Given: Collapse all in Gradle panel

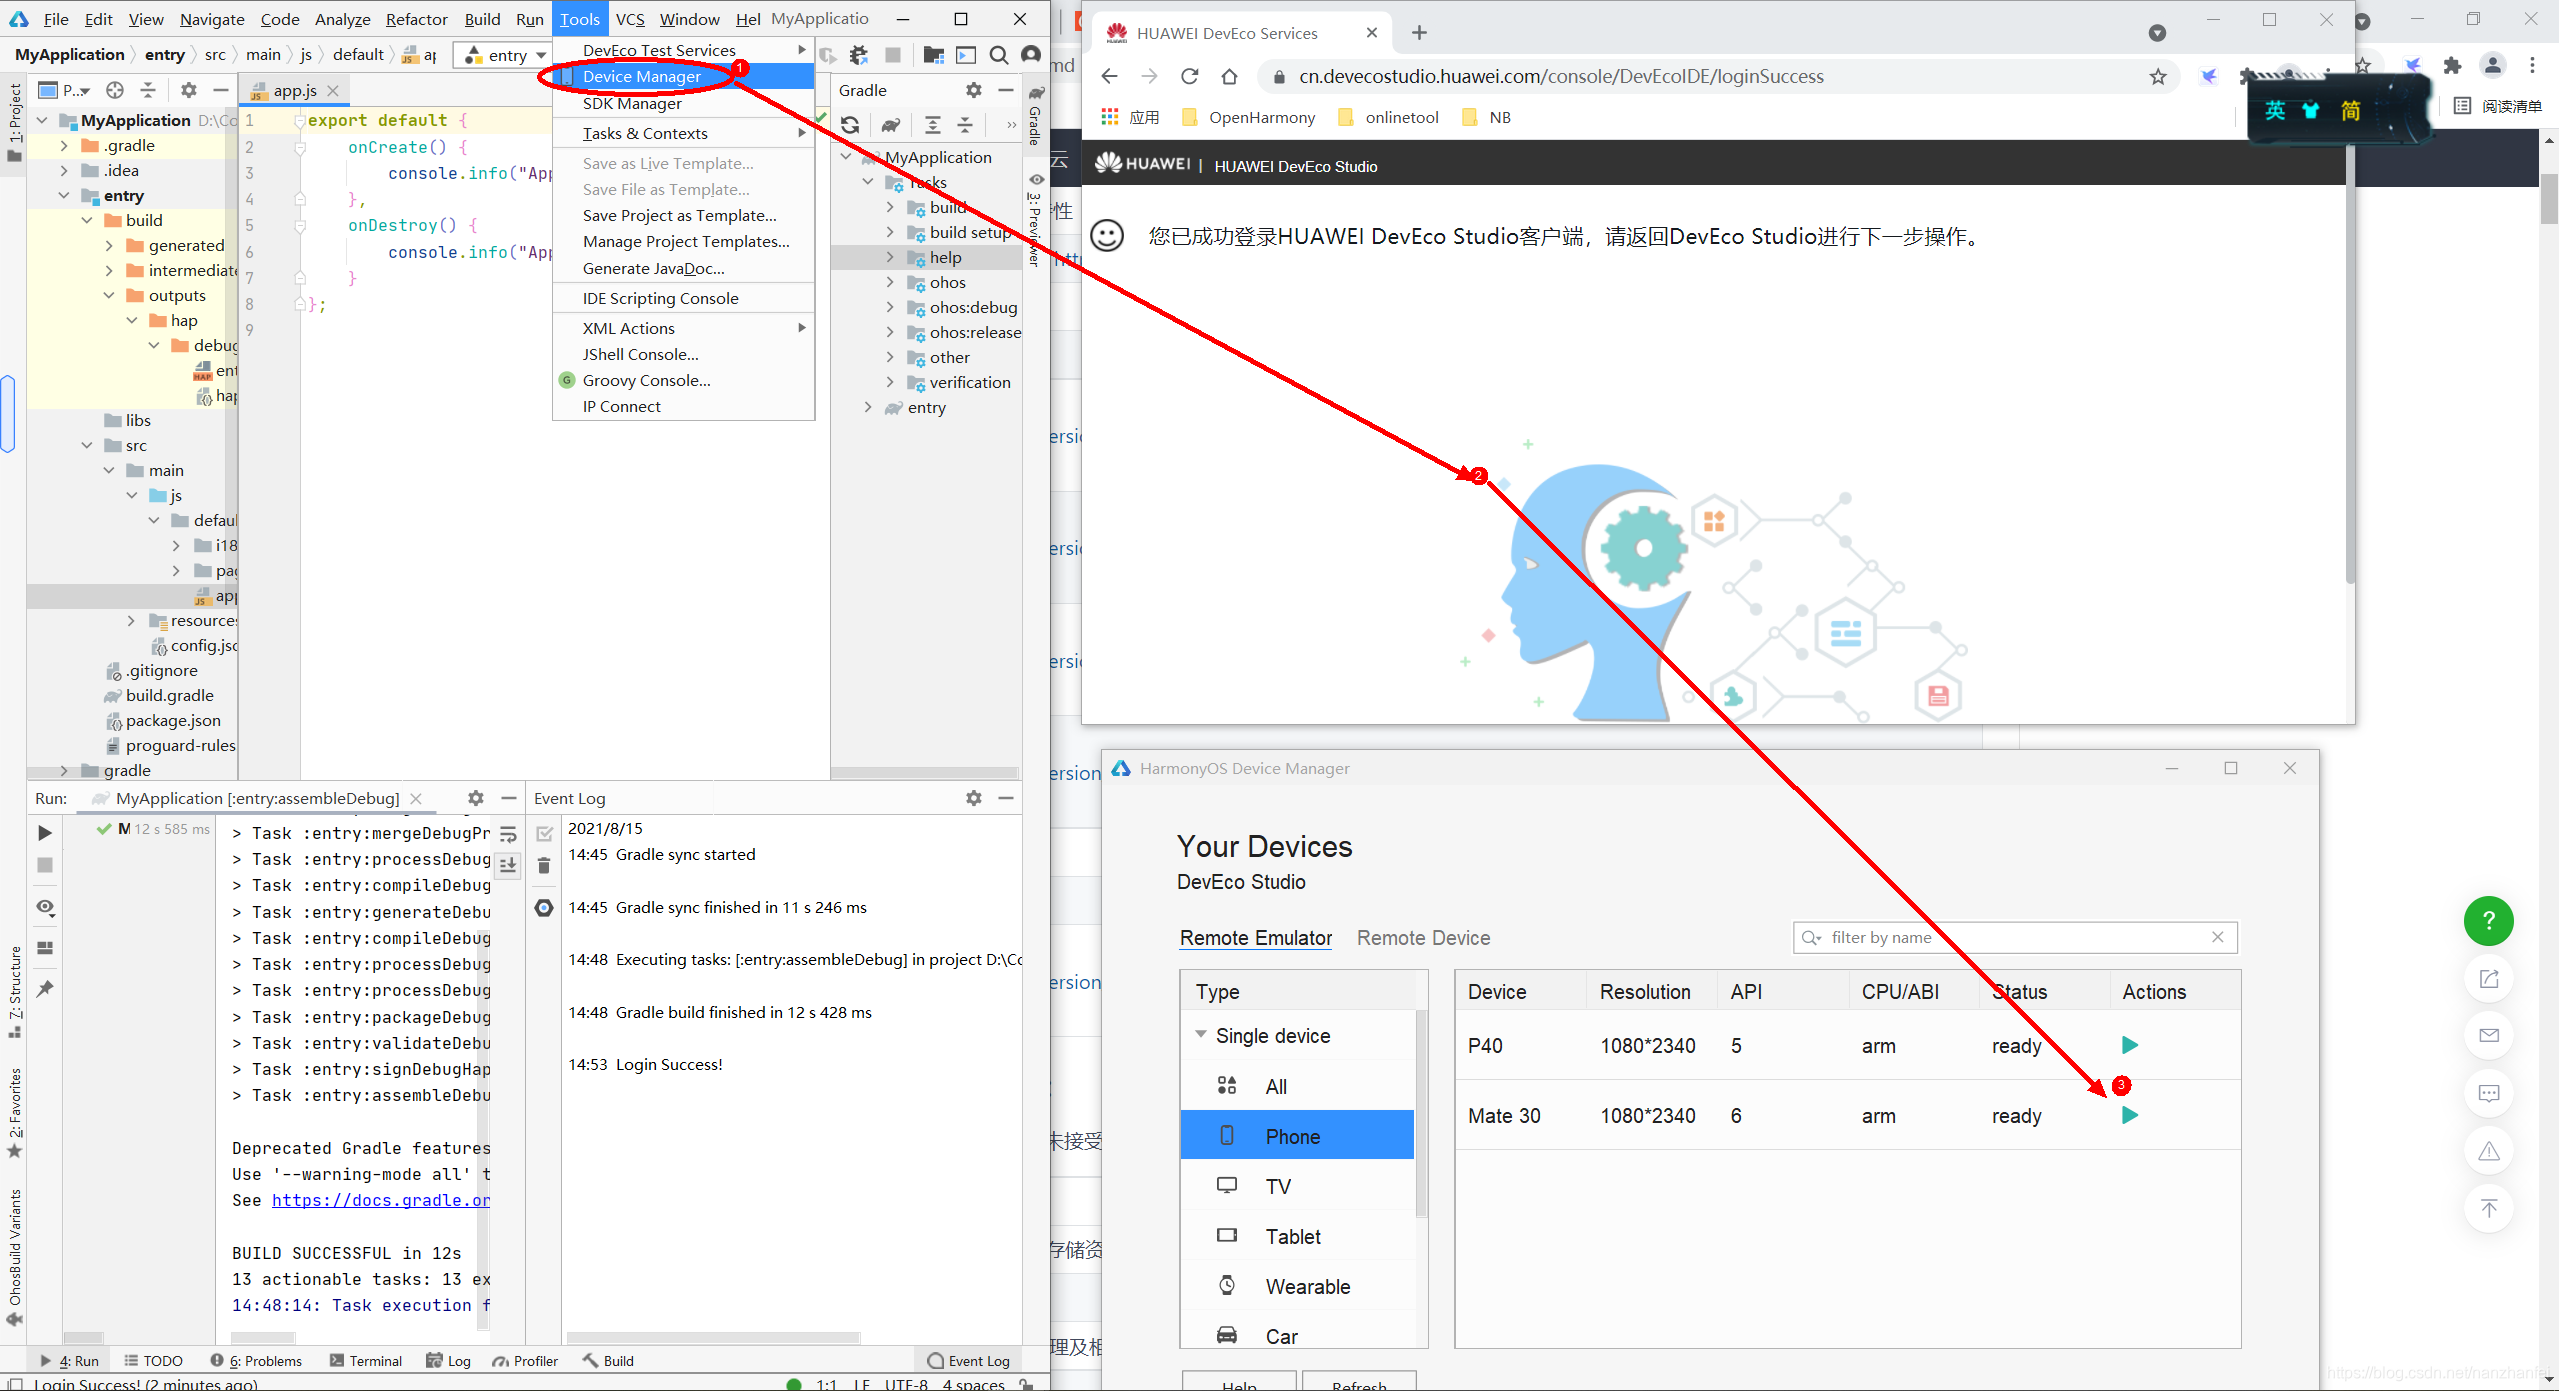Looking at the screenshot, I should [965, 125].
